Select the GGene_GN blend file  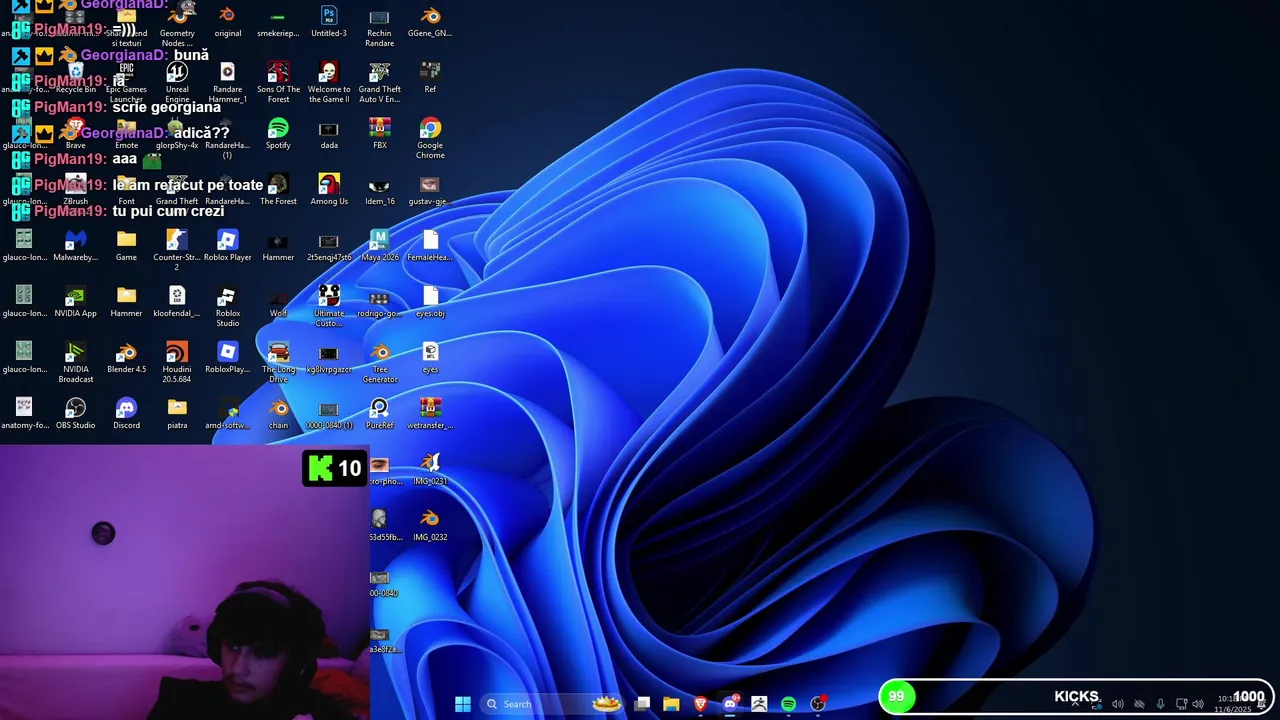click(430, 22)
